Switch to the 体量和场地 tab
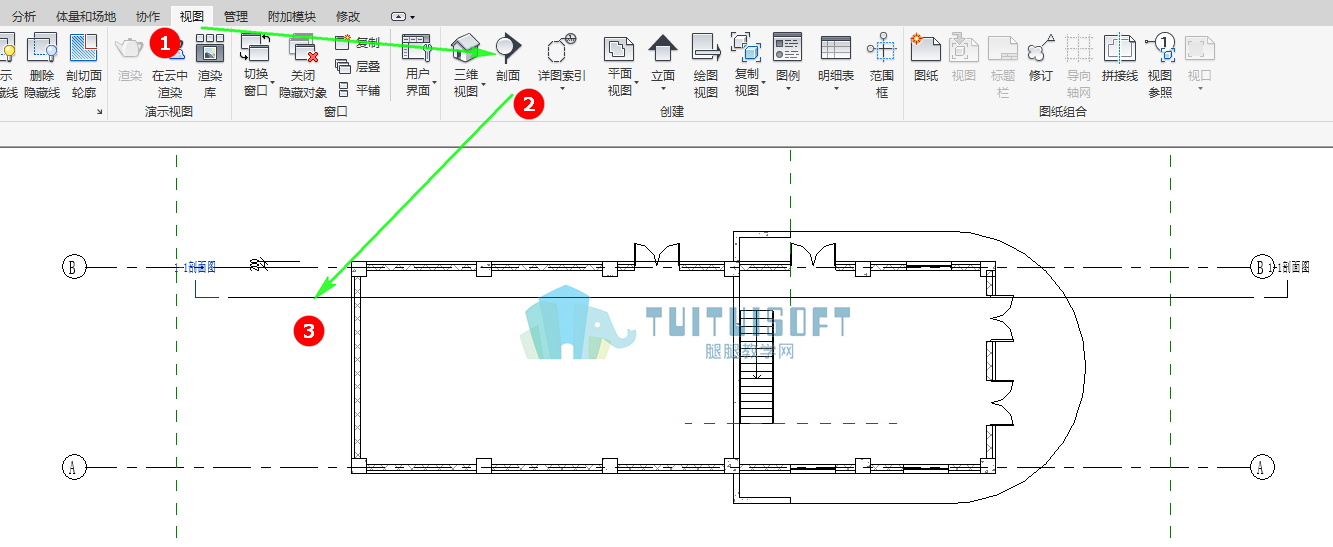 pos(86,16)
